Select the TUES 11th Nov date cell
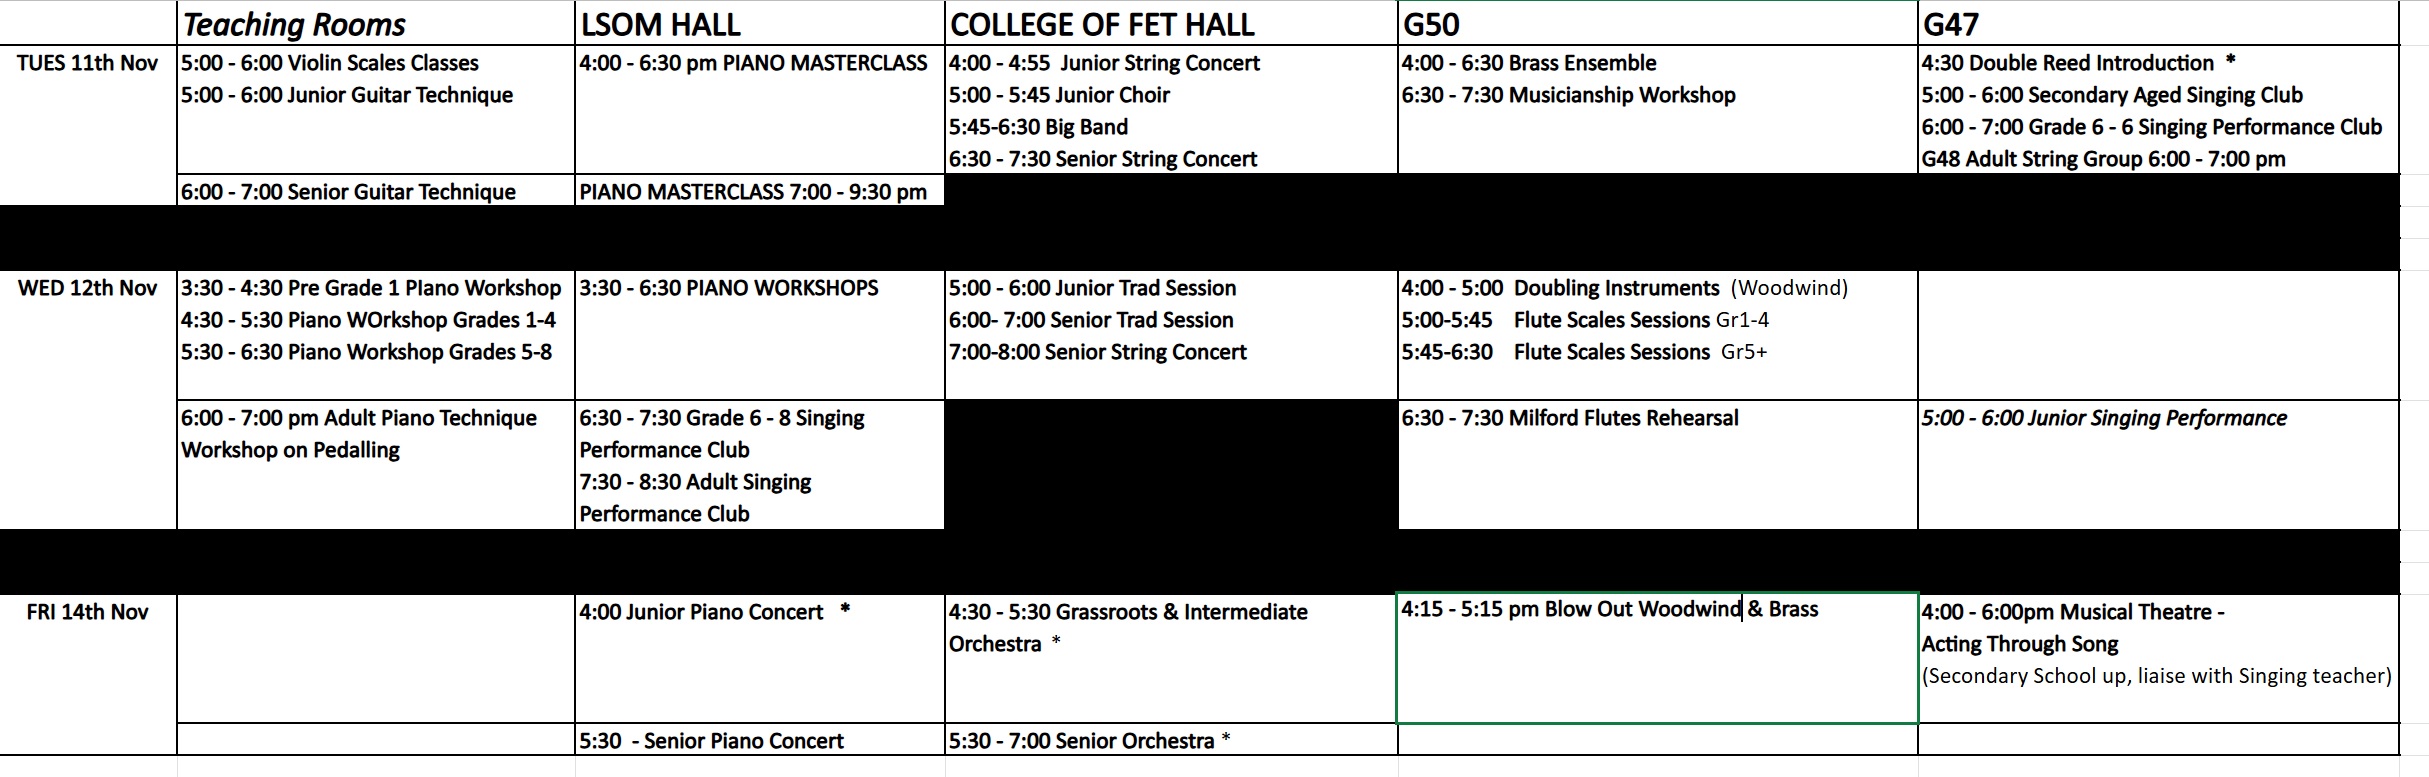Image resolution: width=2429 pixels, height=777 pixels. pos(88,64)
